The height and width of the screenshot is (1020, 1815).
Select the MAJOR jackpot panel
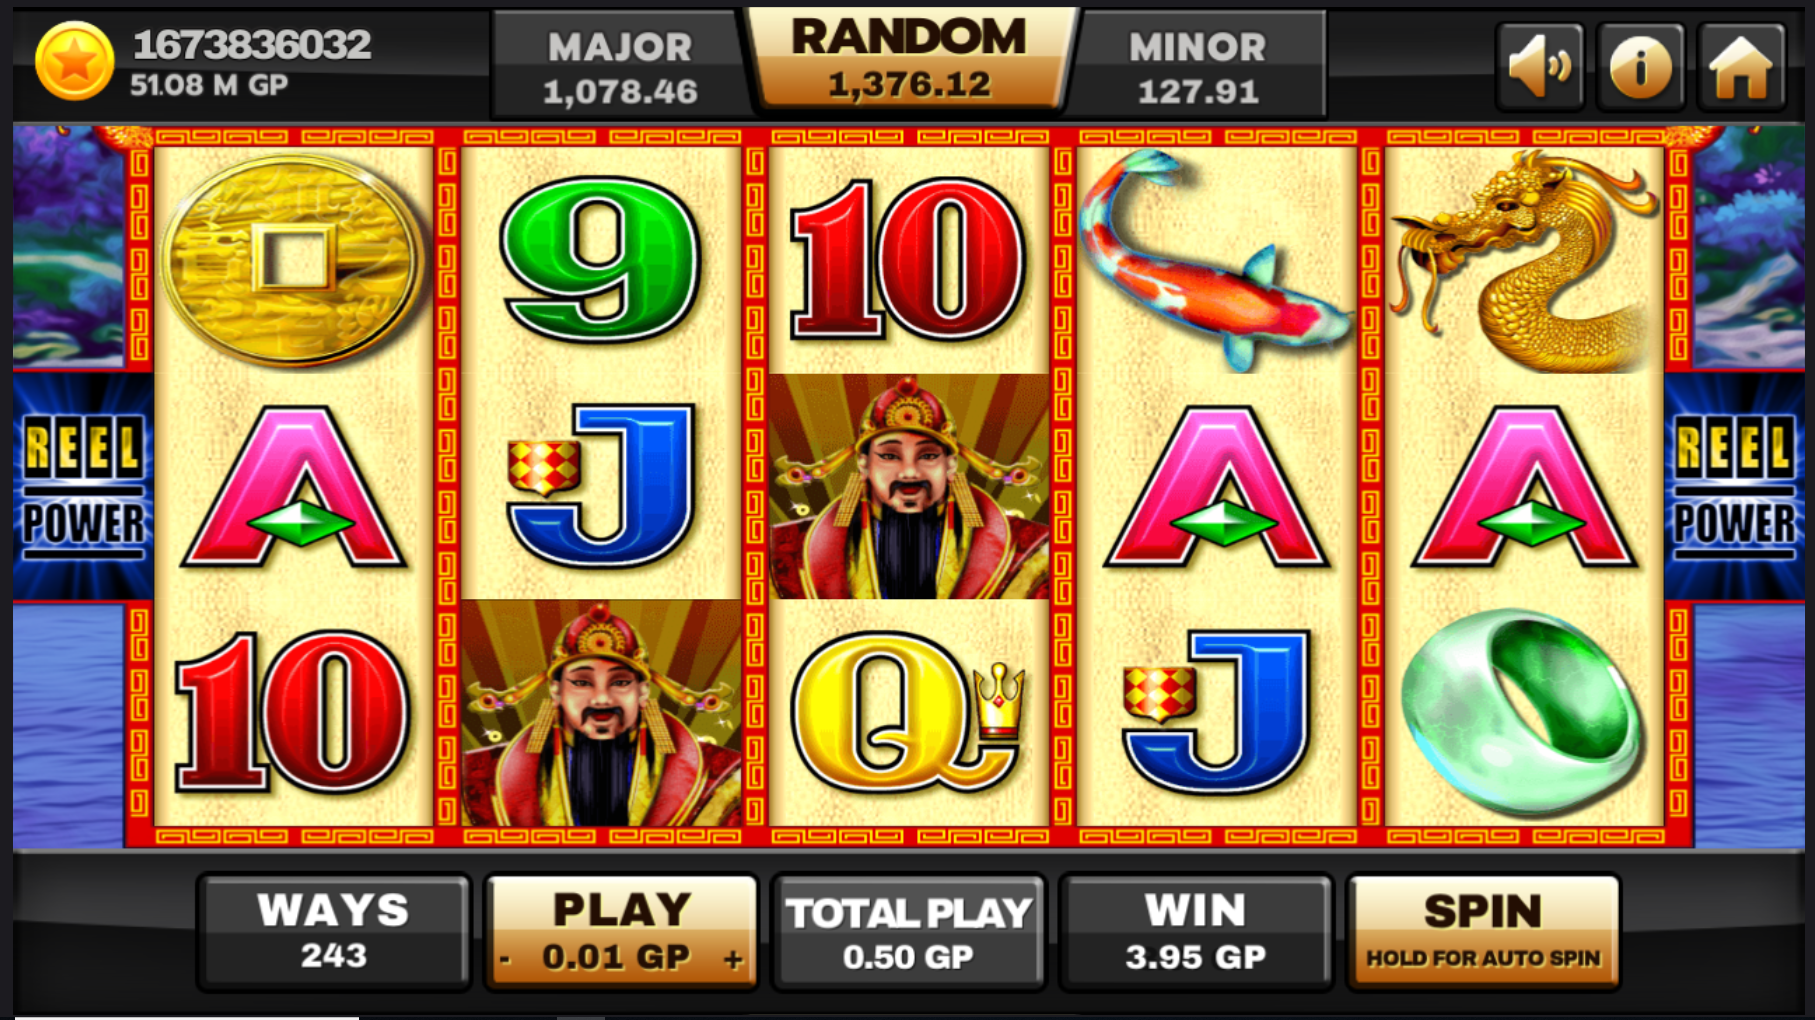[x=620, y=66]
